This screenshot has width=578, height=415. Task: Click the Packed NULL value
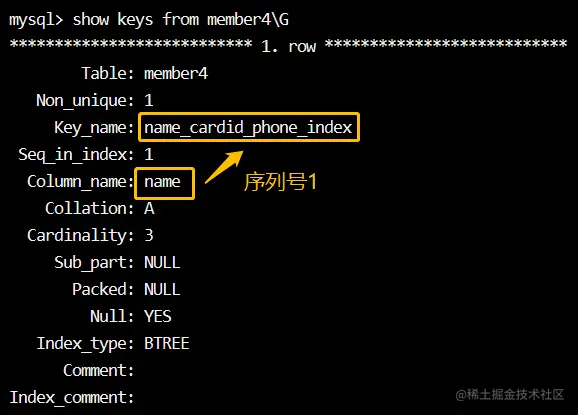(162, 289)
